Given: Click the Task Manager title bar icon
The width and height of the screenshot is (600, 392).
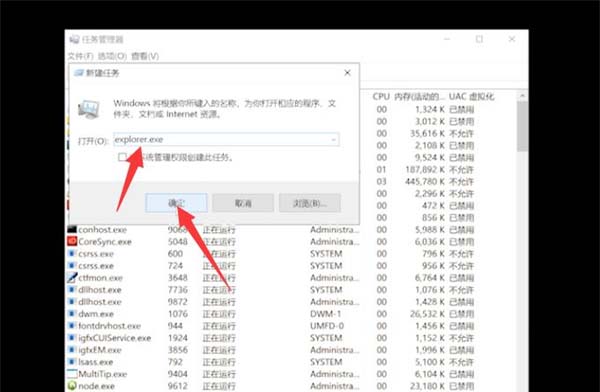Looking at the screenshot, I should (x=75, y=39).
